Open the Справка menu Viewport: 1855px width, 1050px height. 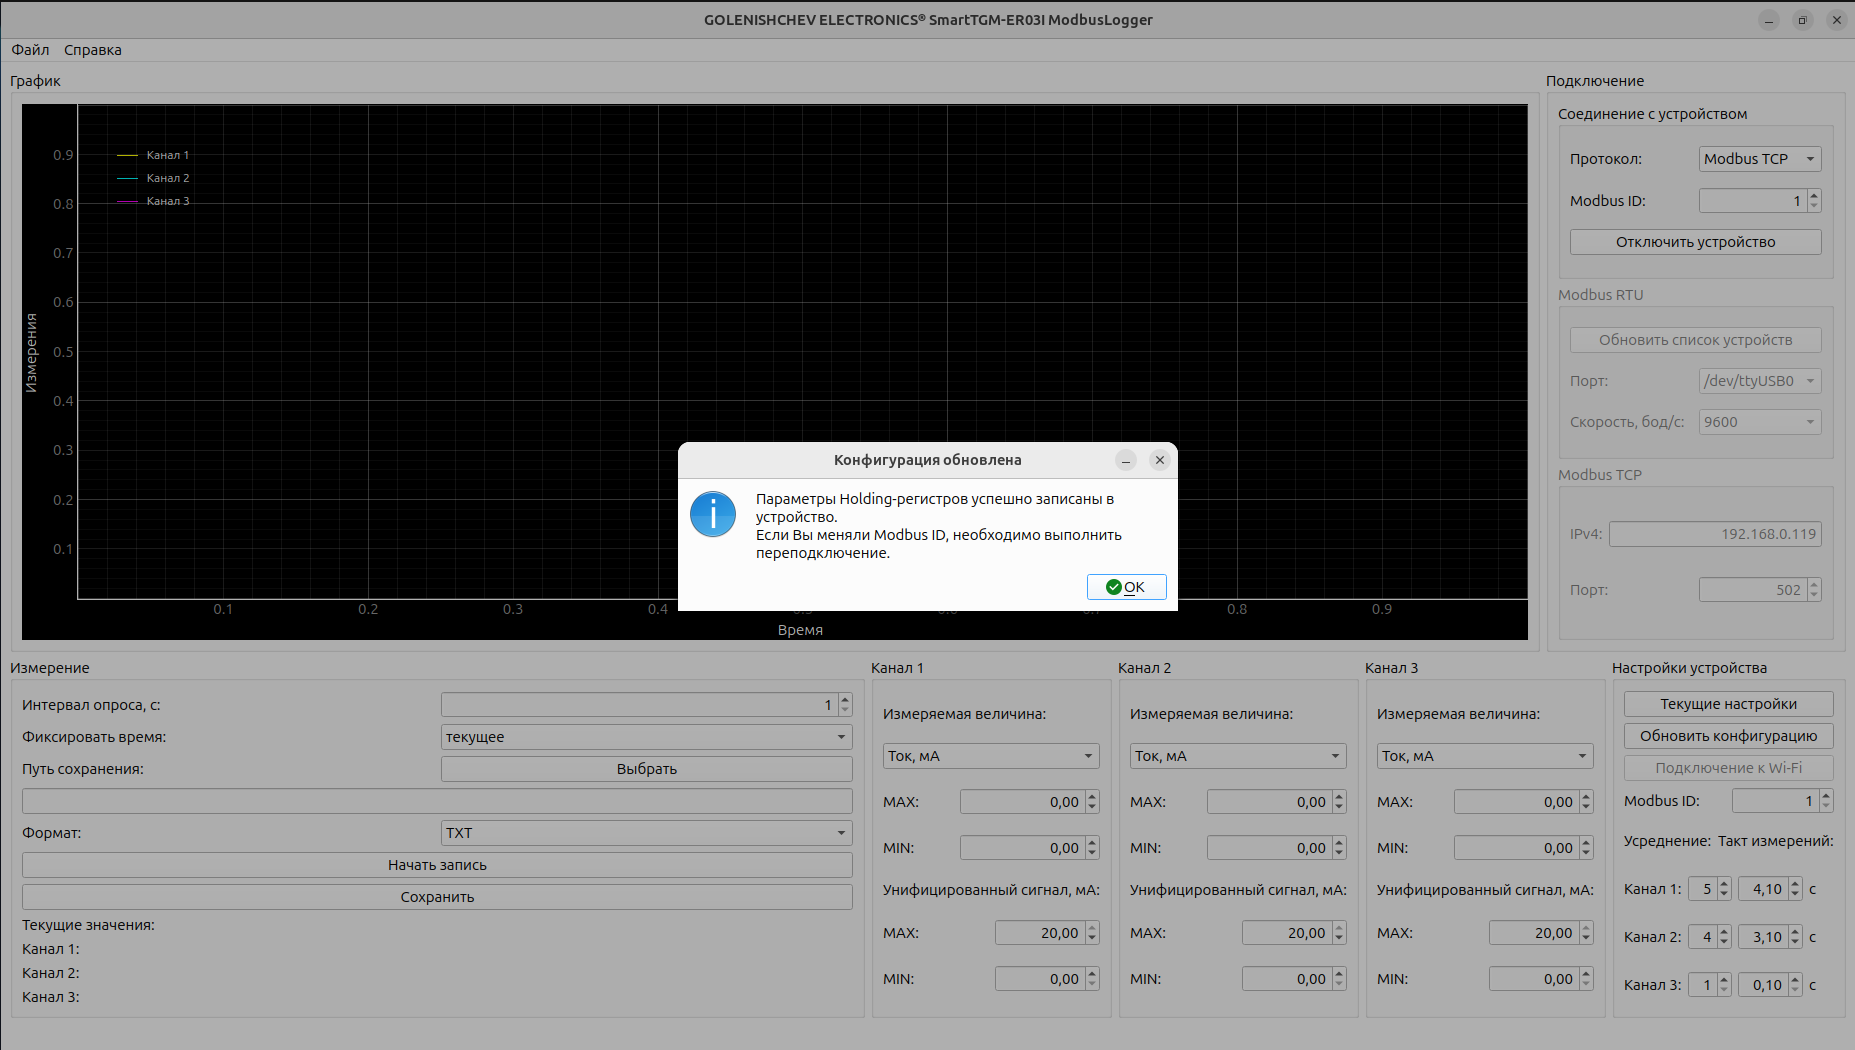coord(93,50)
